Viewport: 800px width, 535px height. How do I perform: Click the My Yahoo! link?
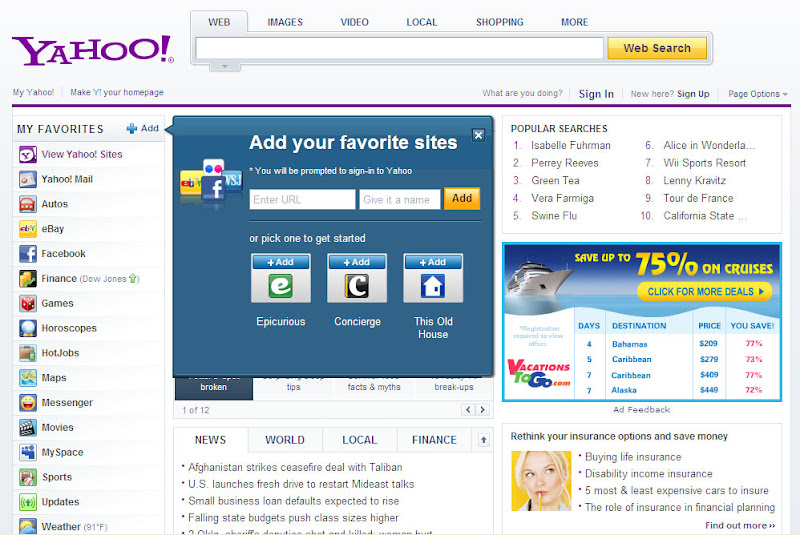(33, 92)
